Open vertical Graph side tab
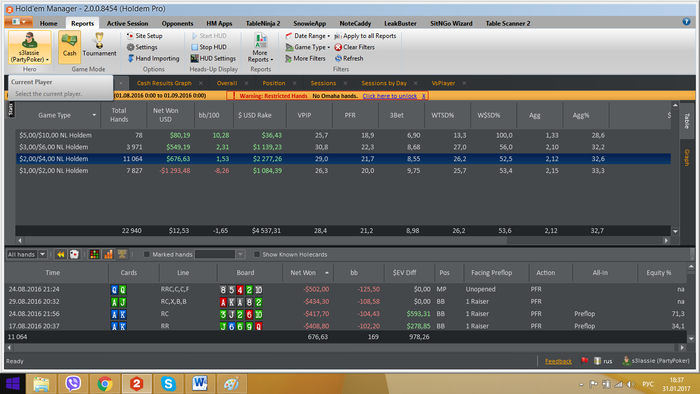The width and height of the screenshot is (700, 394). click(x=687, y=157)
